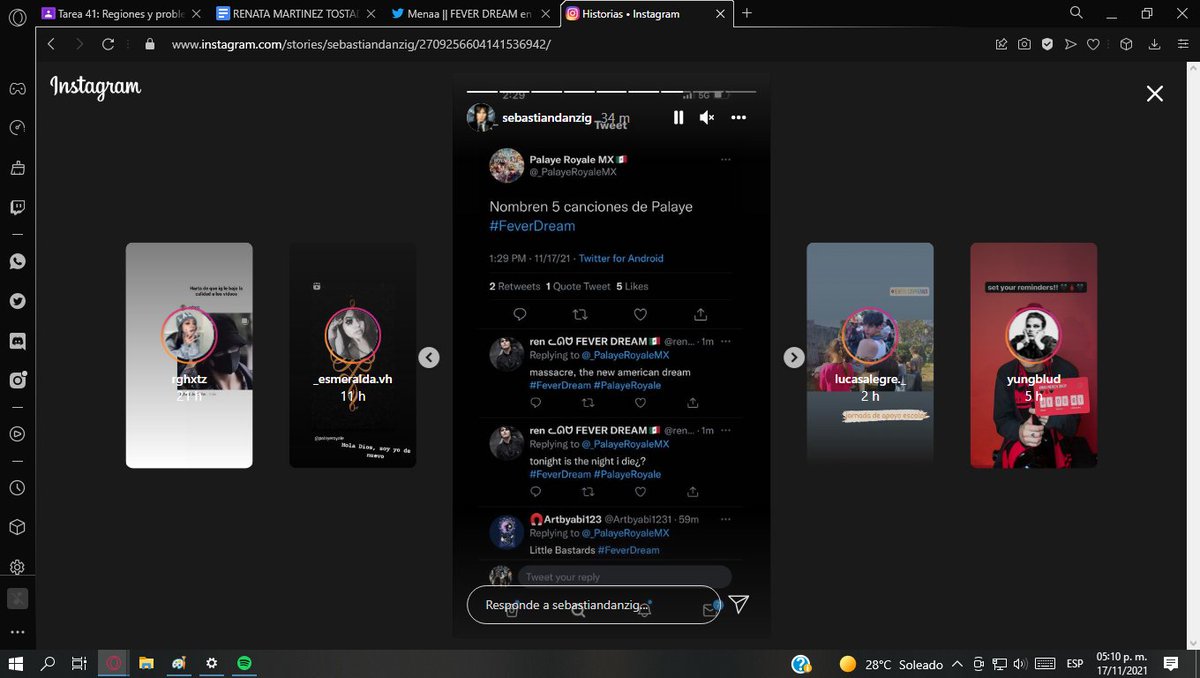The image size is (1200, 678).
Task: Click the story progress bar
Action: click(x=611, y=91)
